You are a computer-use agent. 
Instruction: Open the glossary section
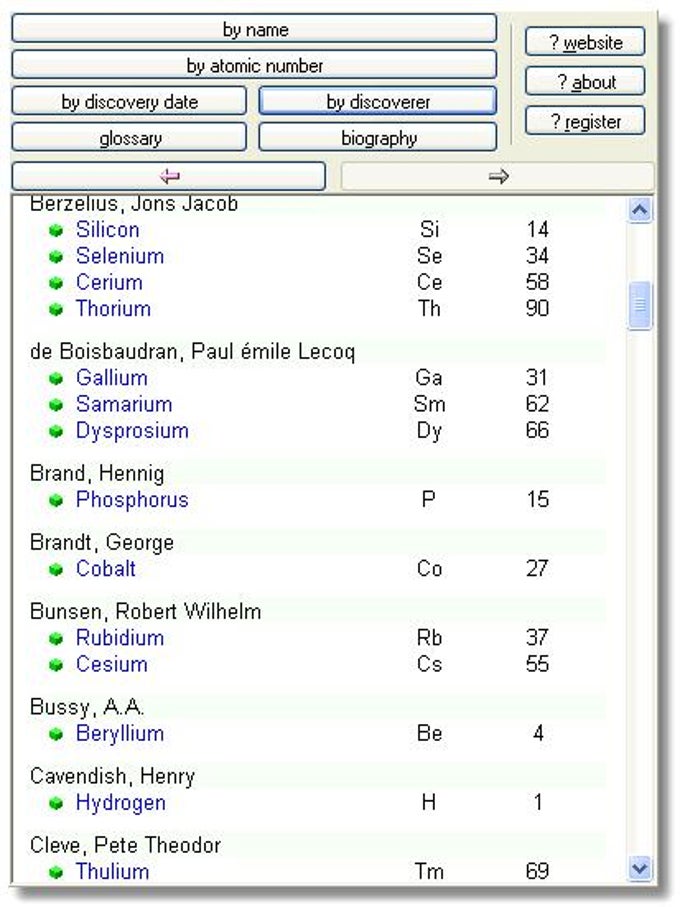pyautogui.click(x=128, y=138)
